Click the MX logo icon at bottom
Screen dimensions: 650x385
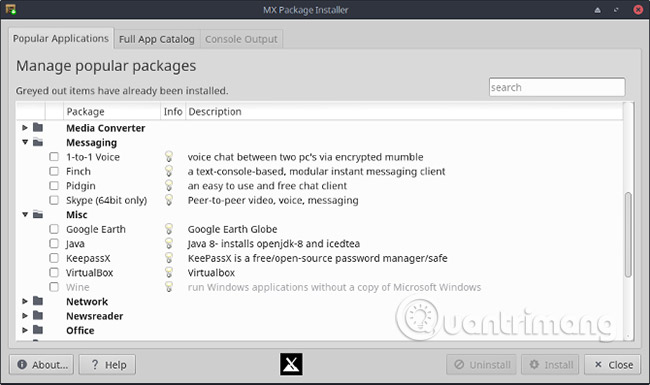(x=291, y=364)
